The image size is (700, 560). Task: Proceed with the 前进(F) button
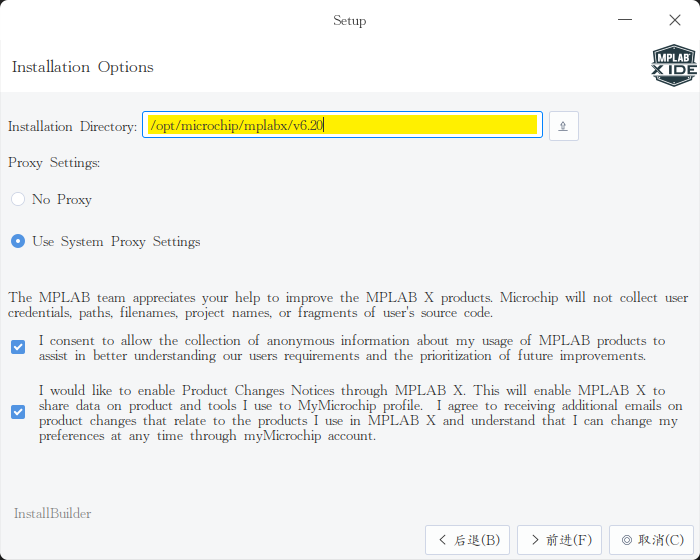tap(559, 540)
